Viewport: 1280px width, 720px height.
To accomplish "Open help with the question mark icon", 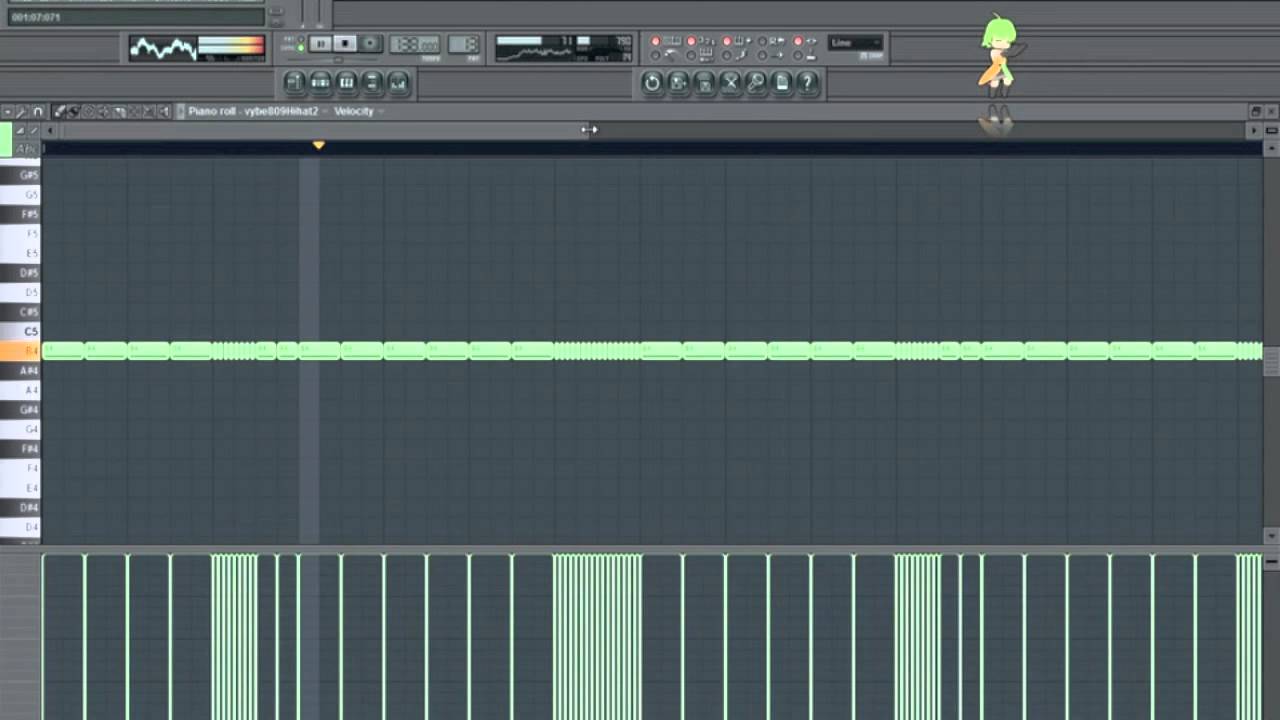I will [807, 83].
